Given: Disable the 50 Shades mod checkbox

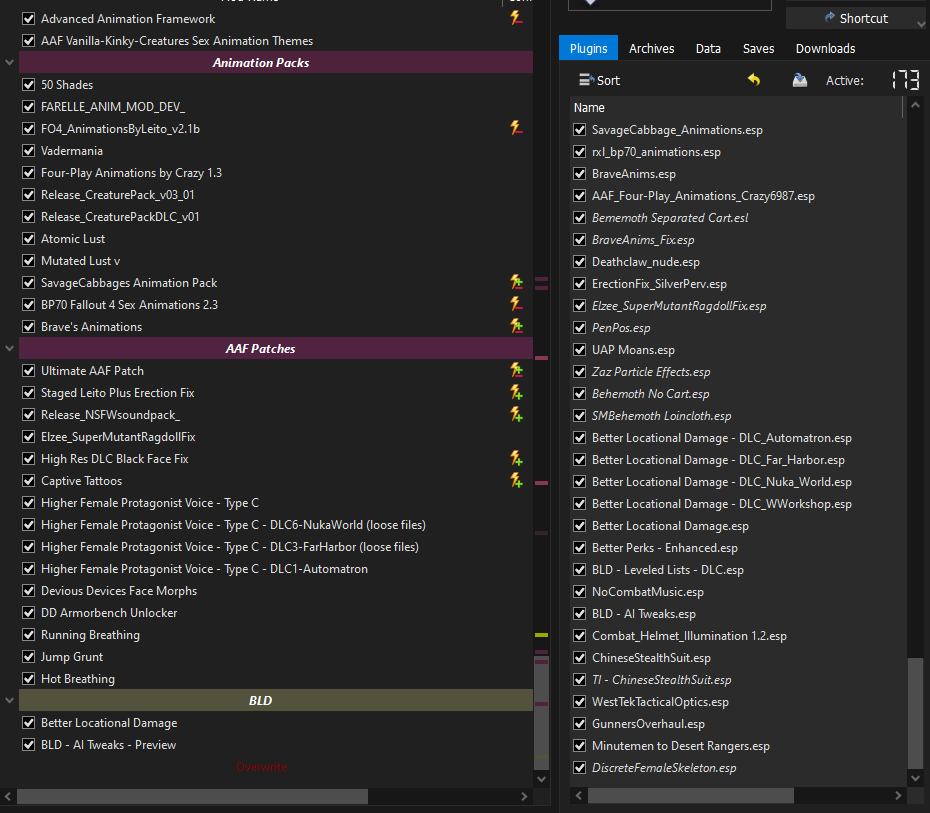Looking at the screenshot, I should 28,84.
